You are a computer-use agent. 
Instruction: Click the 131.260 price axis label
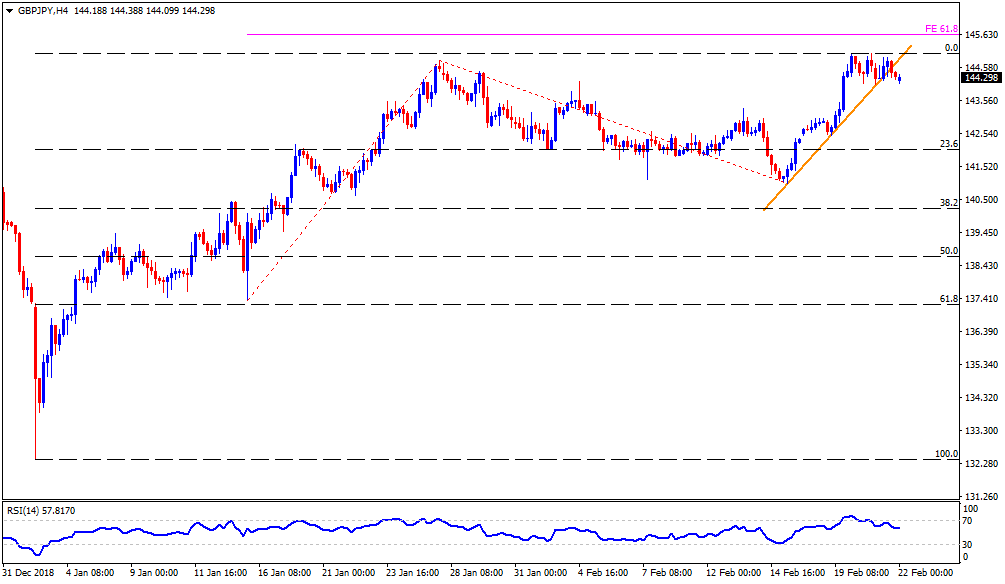[x=980, y=496]
